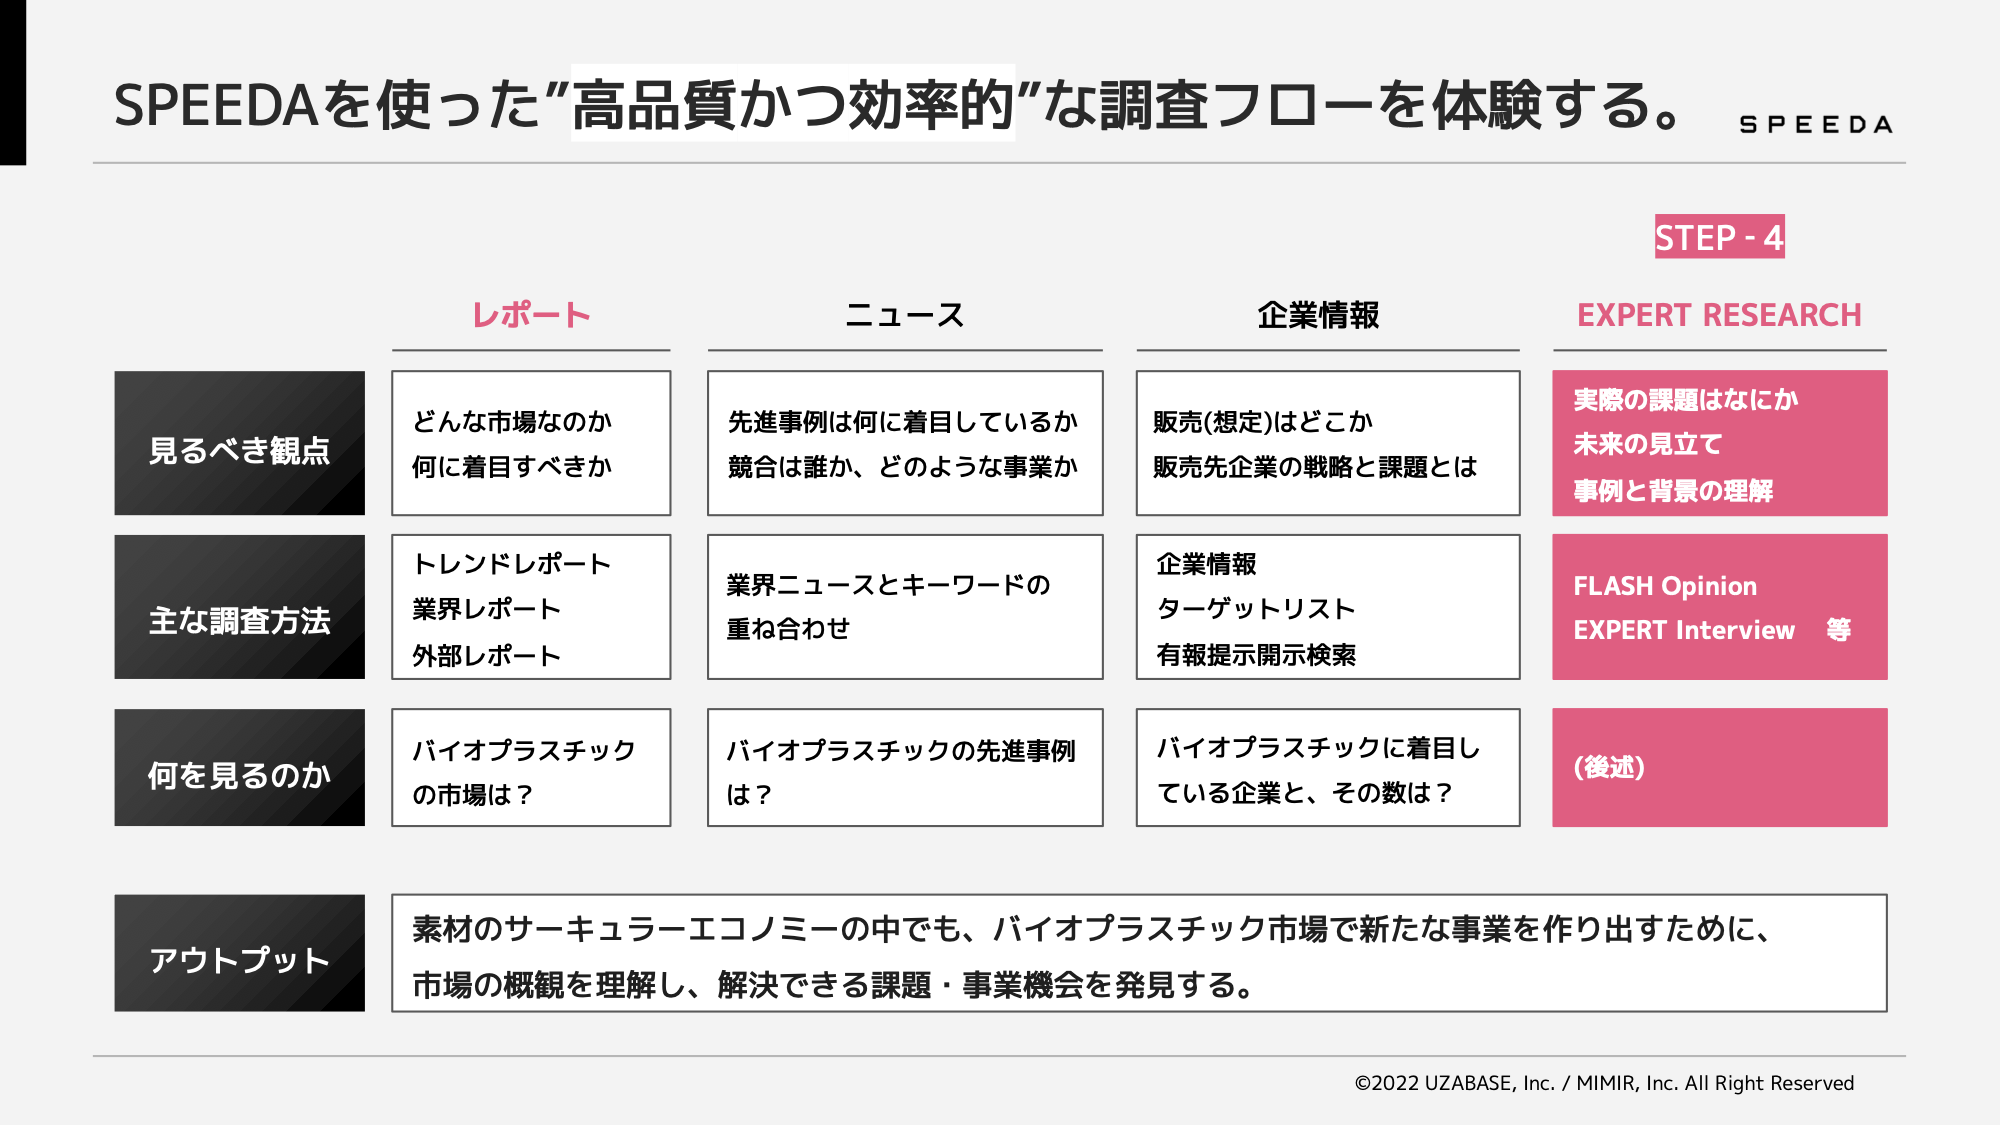Image resolution: width=2000 pixels, height=1125 pixels.
Task: Click the どんな市場なのか text
Action: click(x=512, y=422)
